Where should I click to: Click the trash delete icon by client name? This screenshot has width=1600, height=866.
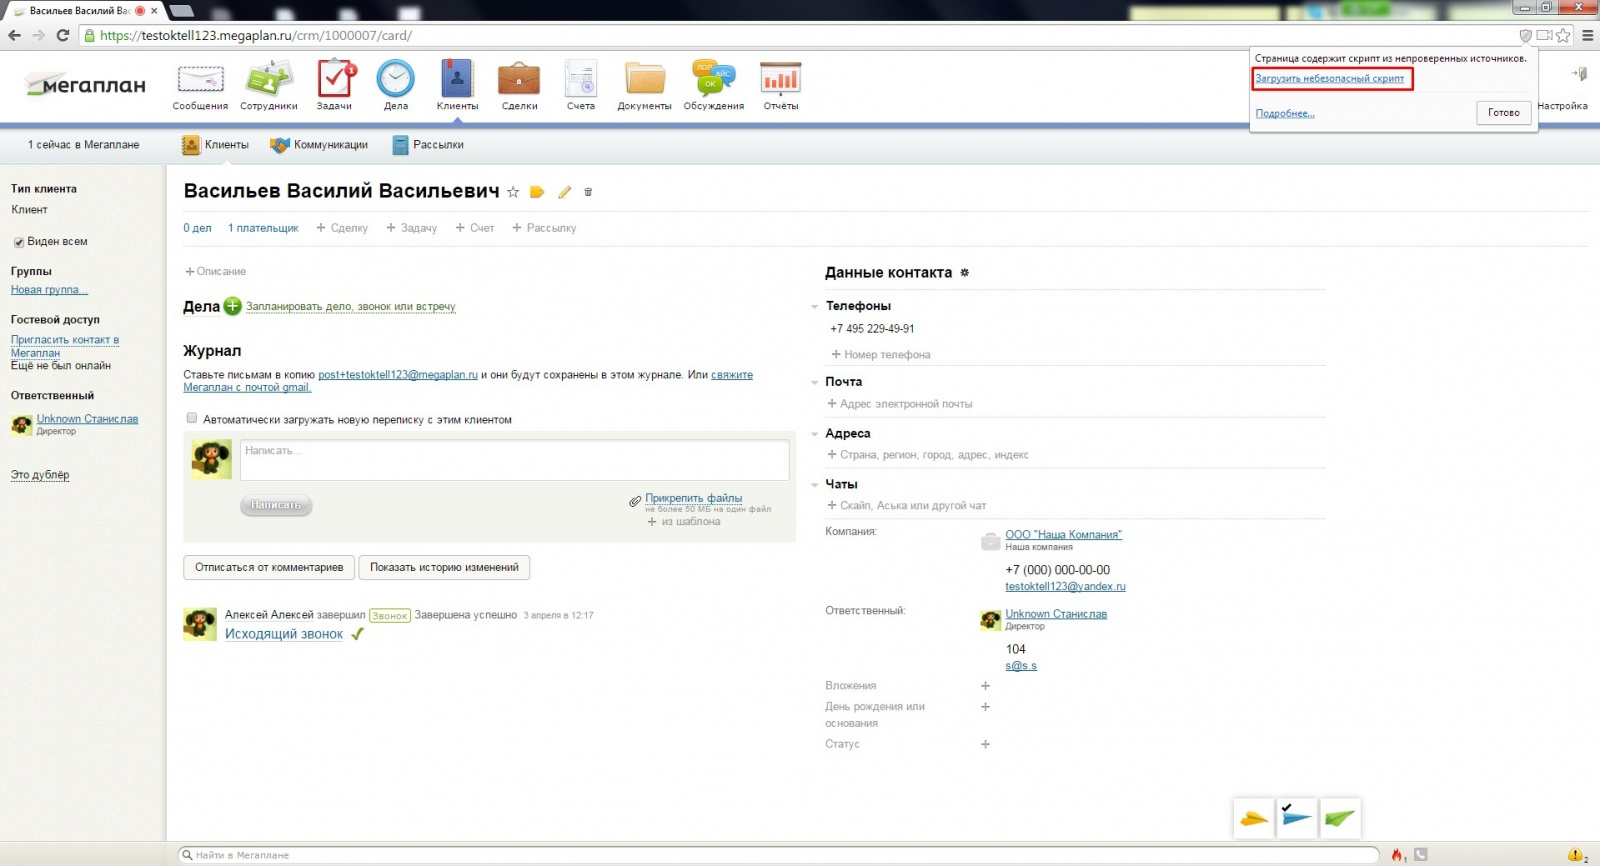coord(588,192)
